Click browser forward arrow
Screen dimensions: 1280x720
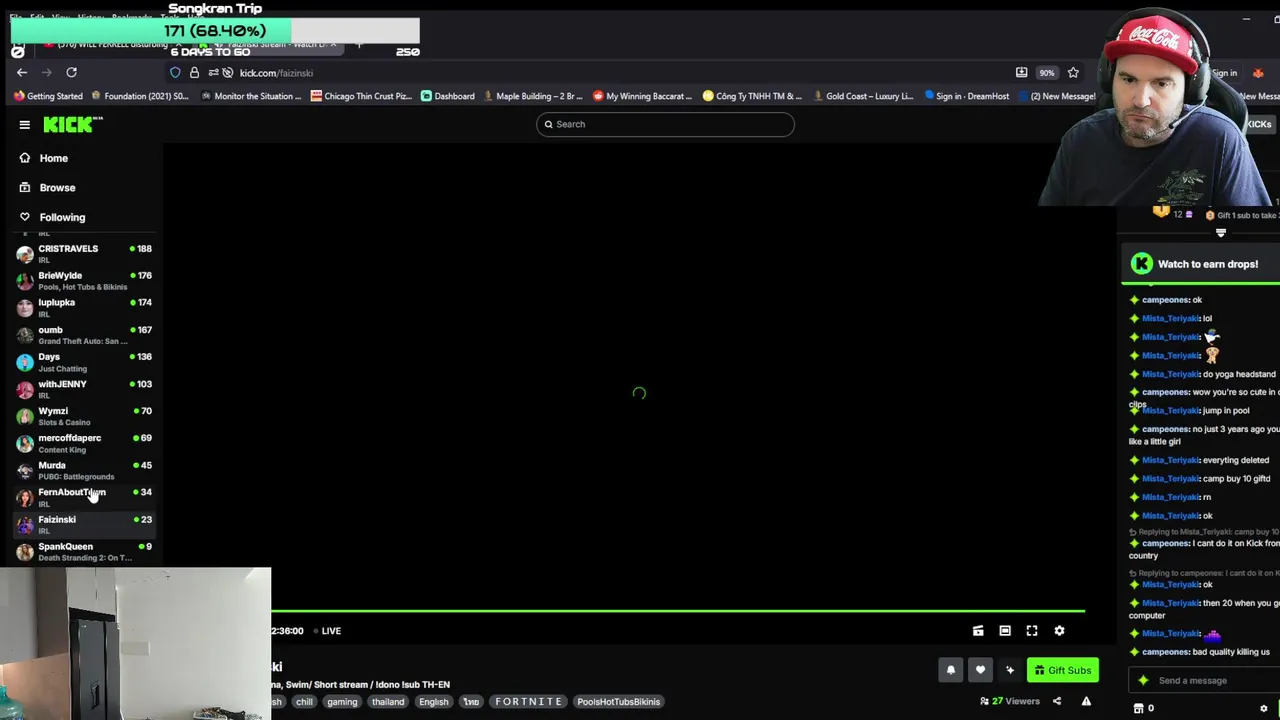point(47,72)
